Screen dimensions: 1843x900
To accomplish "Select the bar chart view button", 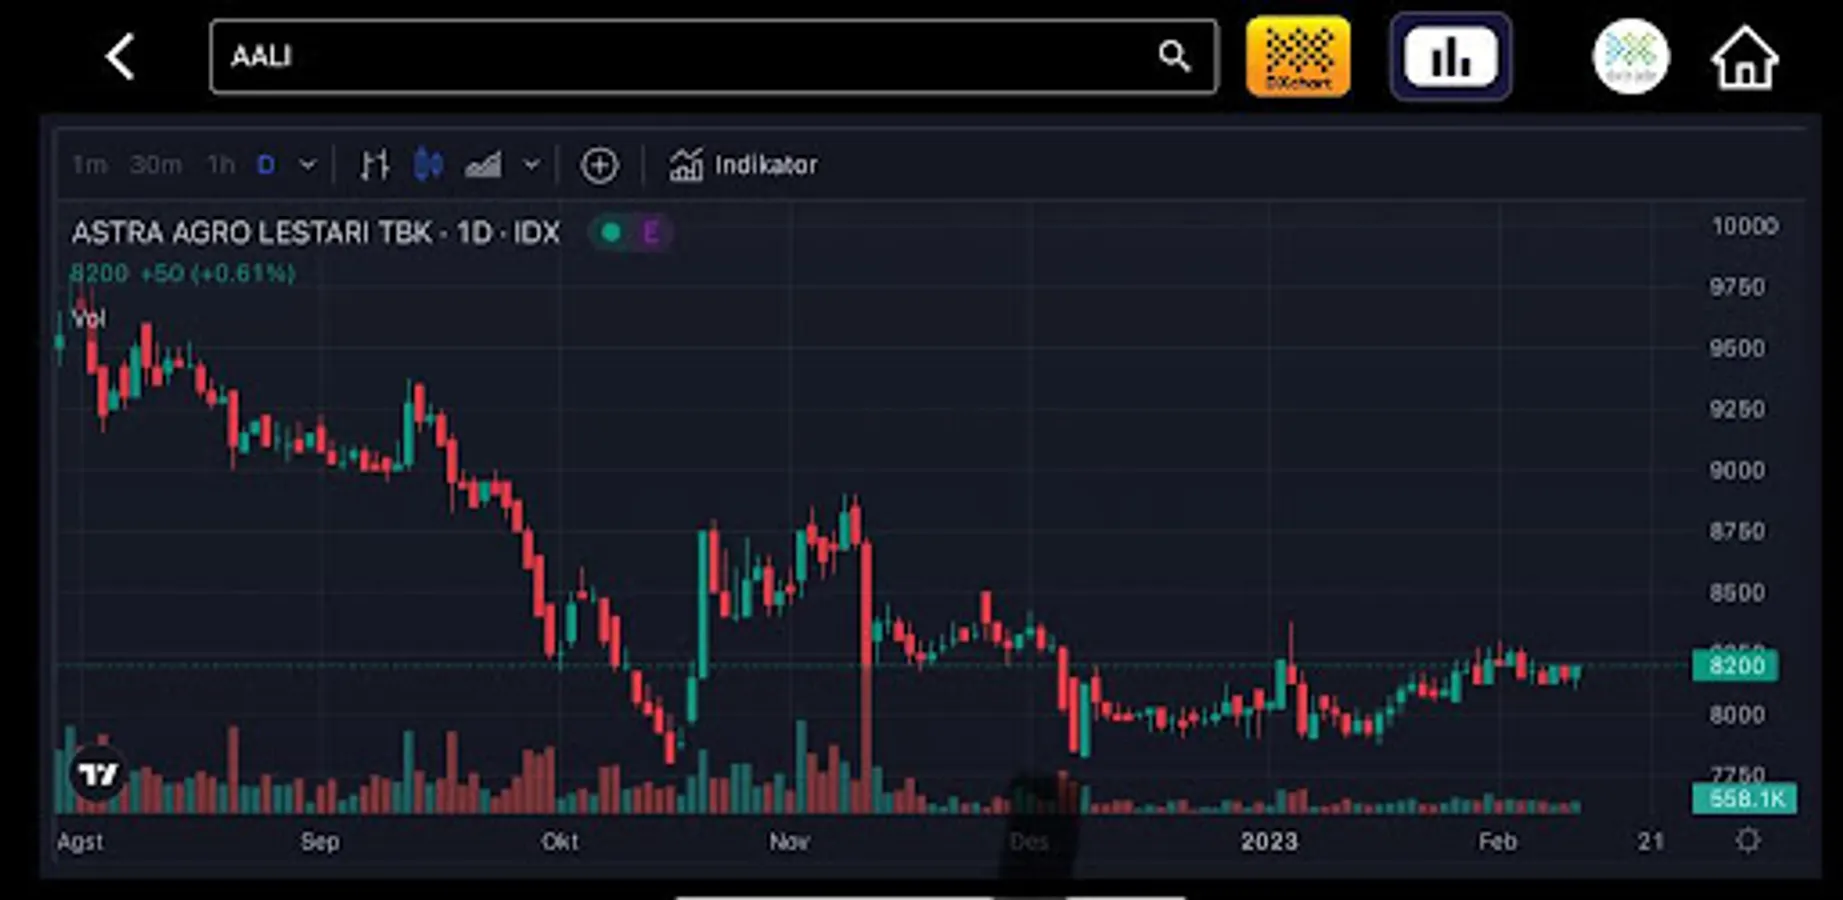I will (x=1450, y=57).
